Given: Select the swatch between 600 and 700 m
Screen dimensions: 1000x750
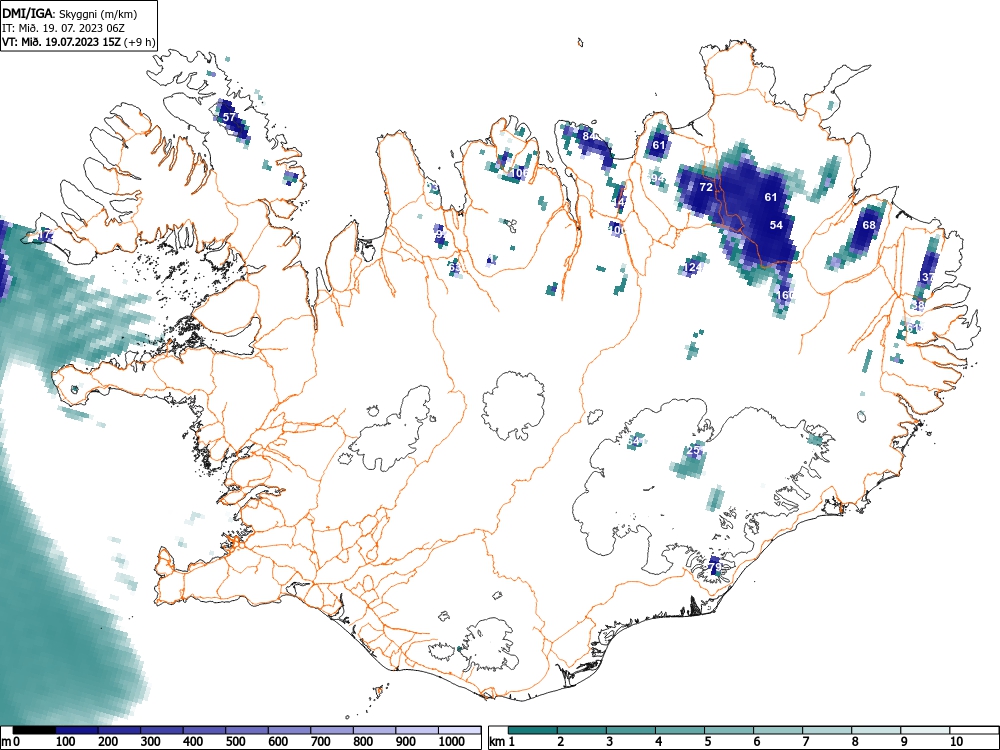Looking at the screenshot, I should click(x=289, y=730).
